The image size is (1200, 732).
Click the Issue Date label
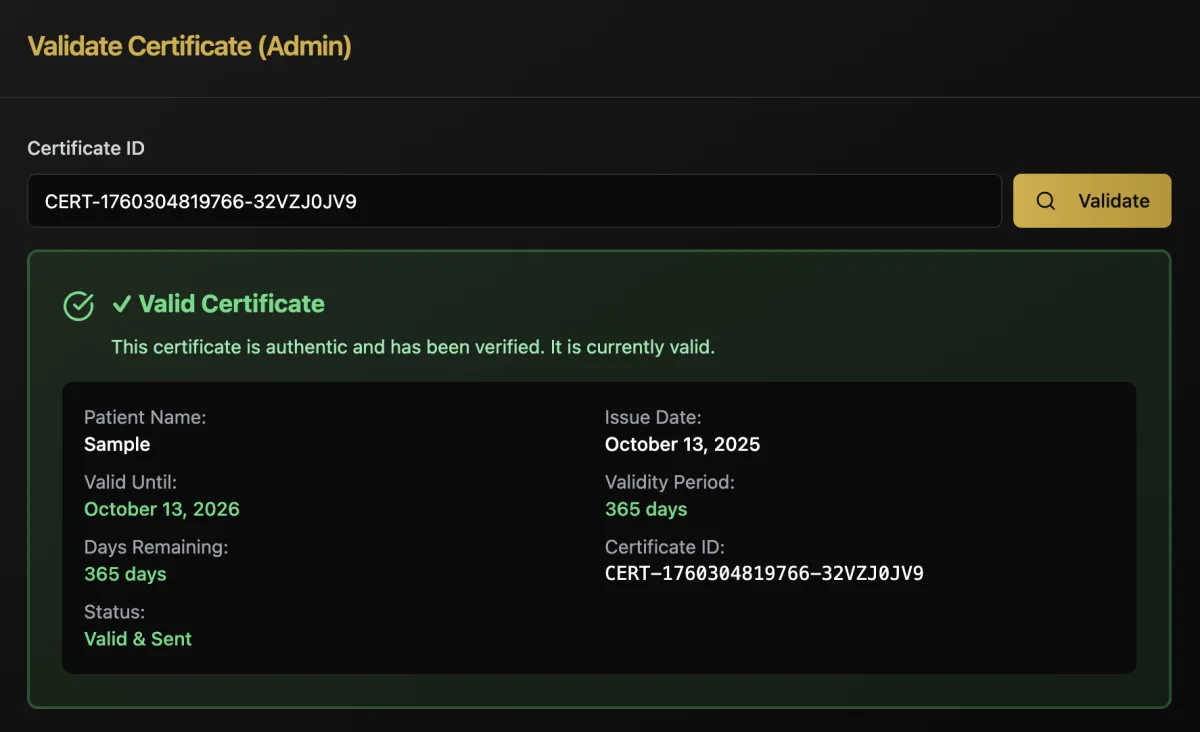(653, 417)
